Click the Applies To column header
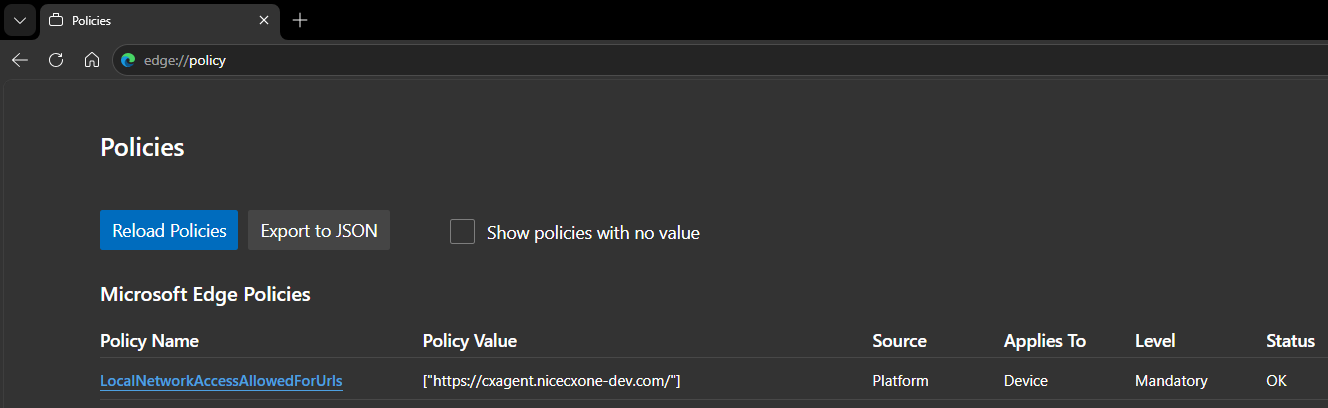The image size is (1328, 408). 1045,341
